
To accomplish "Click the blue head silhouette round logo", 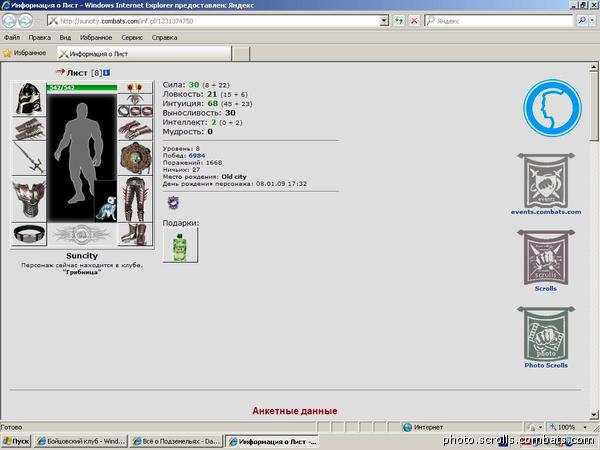I will [x=552, y=108].
